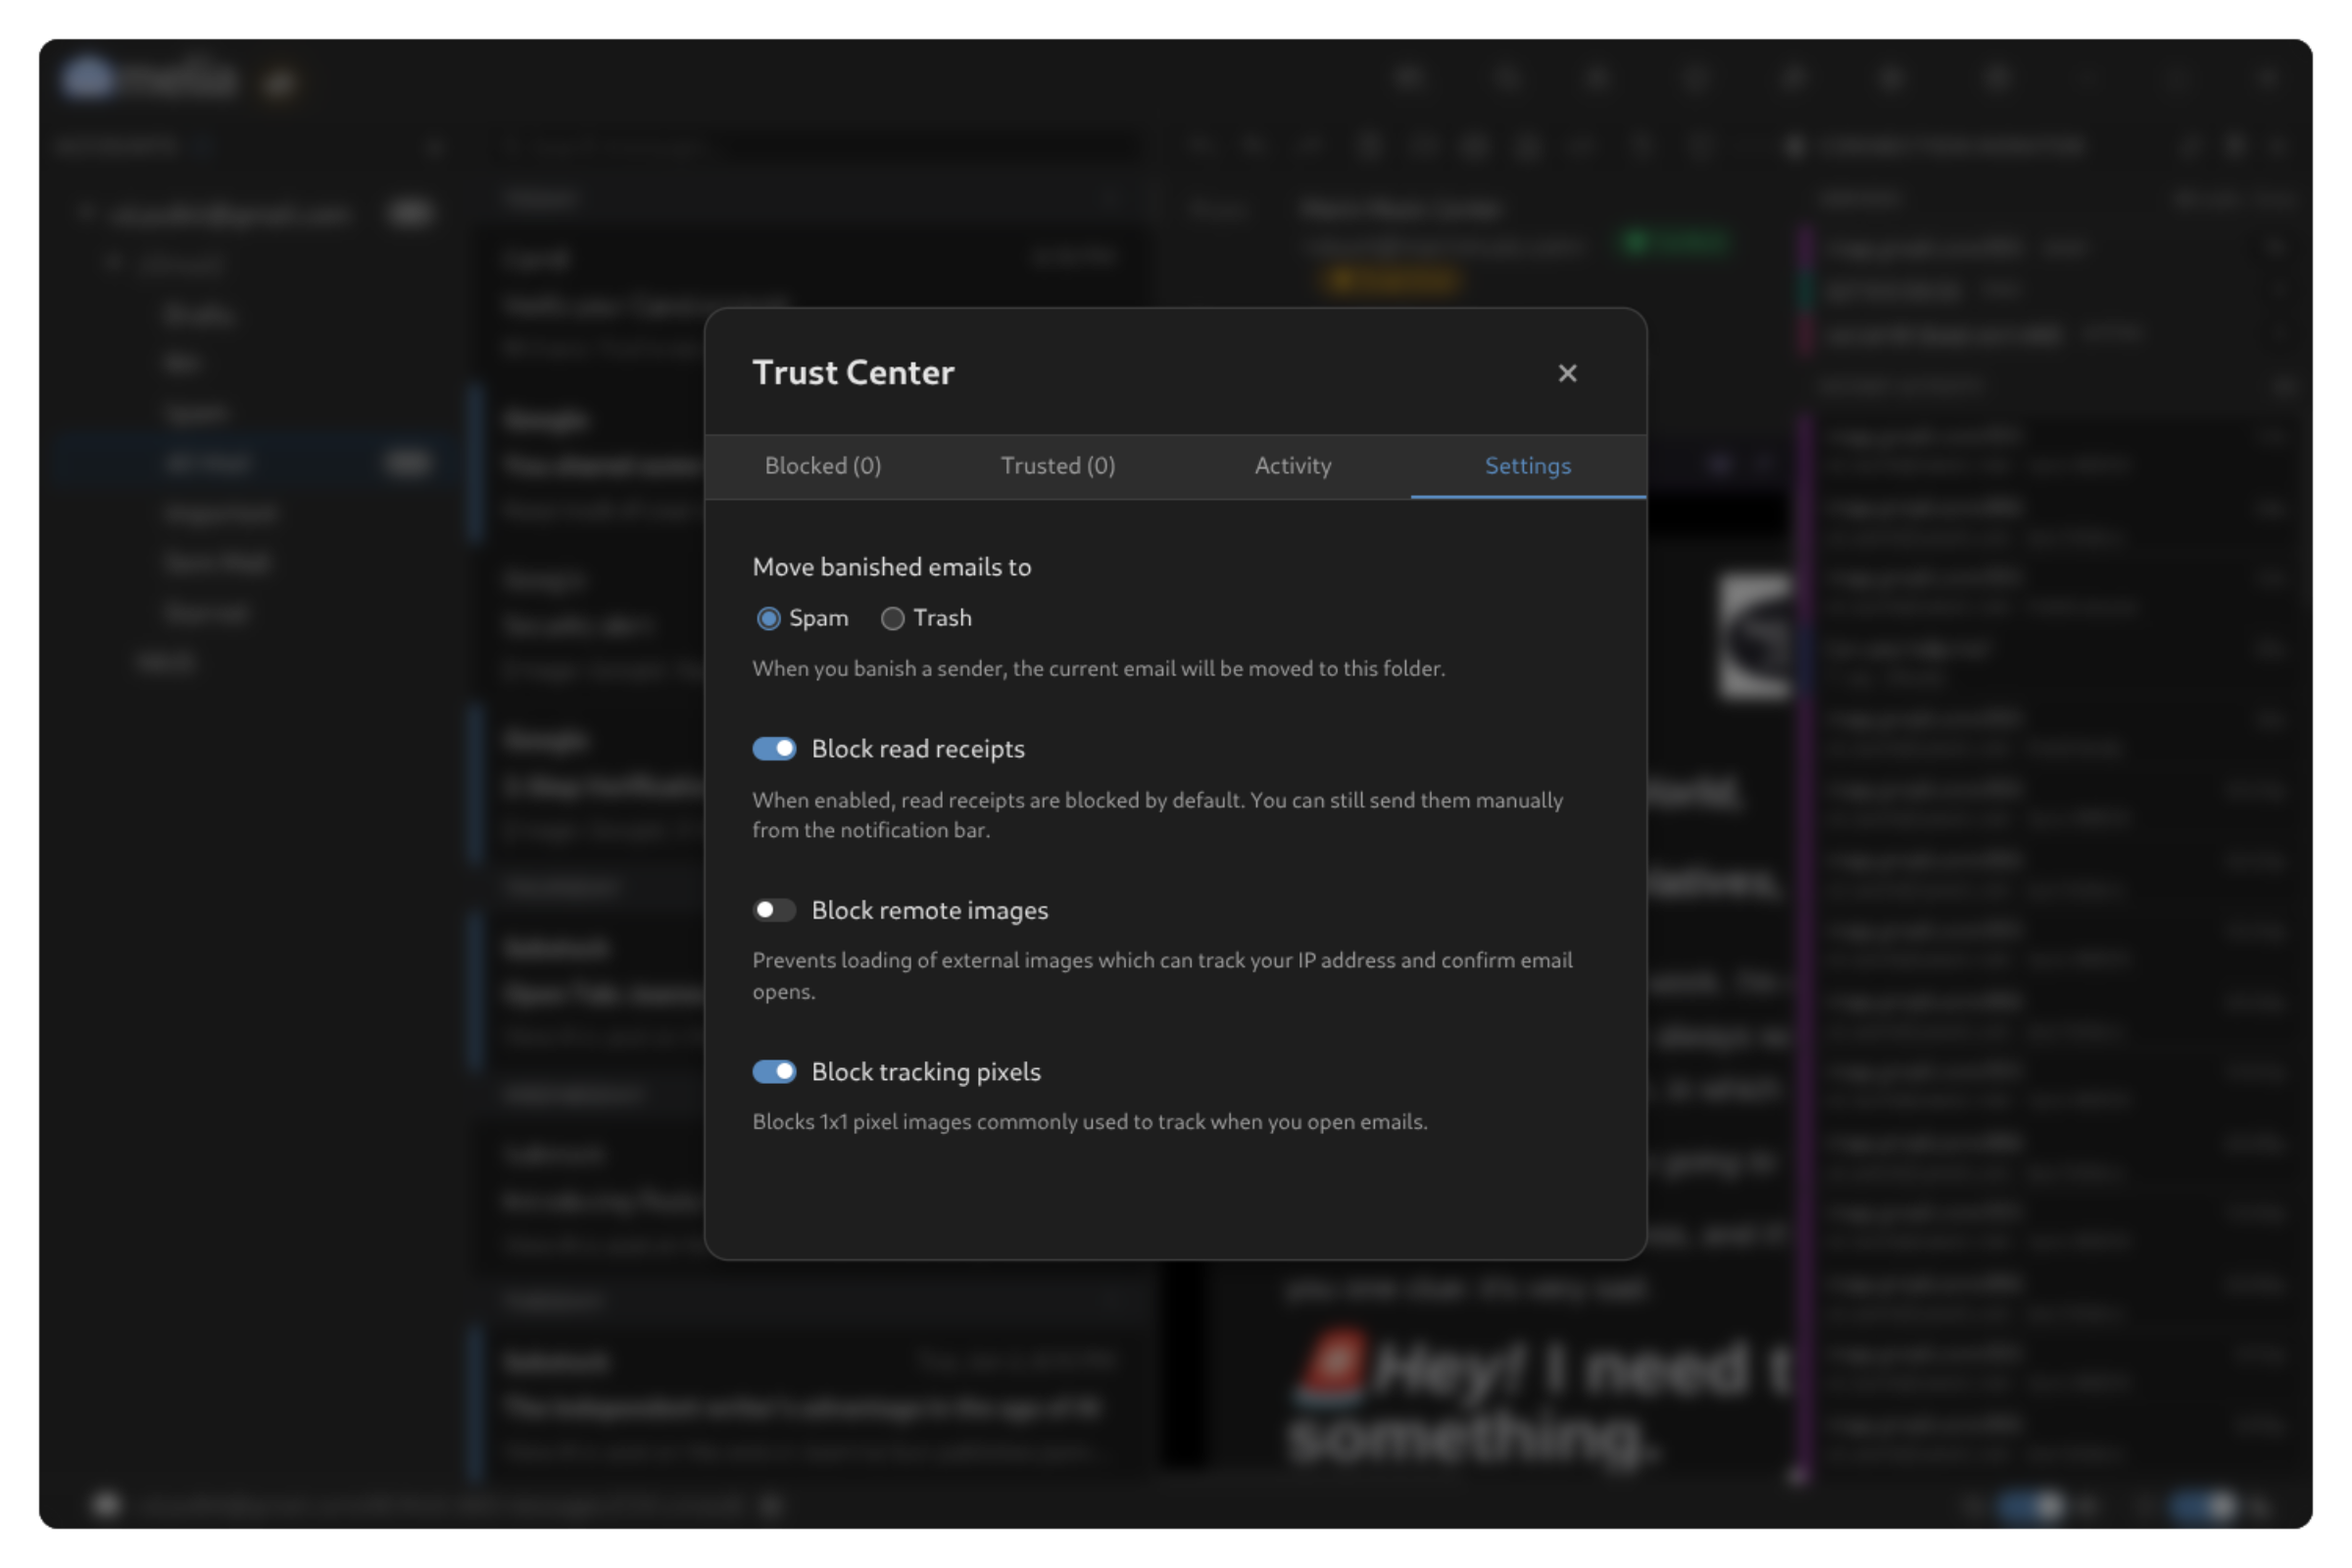This screenshot has width=2352, height=1568.
Task: Click the 'Block tracking pixels' label
Action: pyautogui.click(x=926, y=1072)
